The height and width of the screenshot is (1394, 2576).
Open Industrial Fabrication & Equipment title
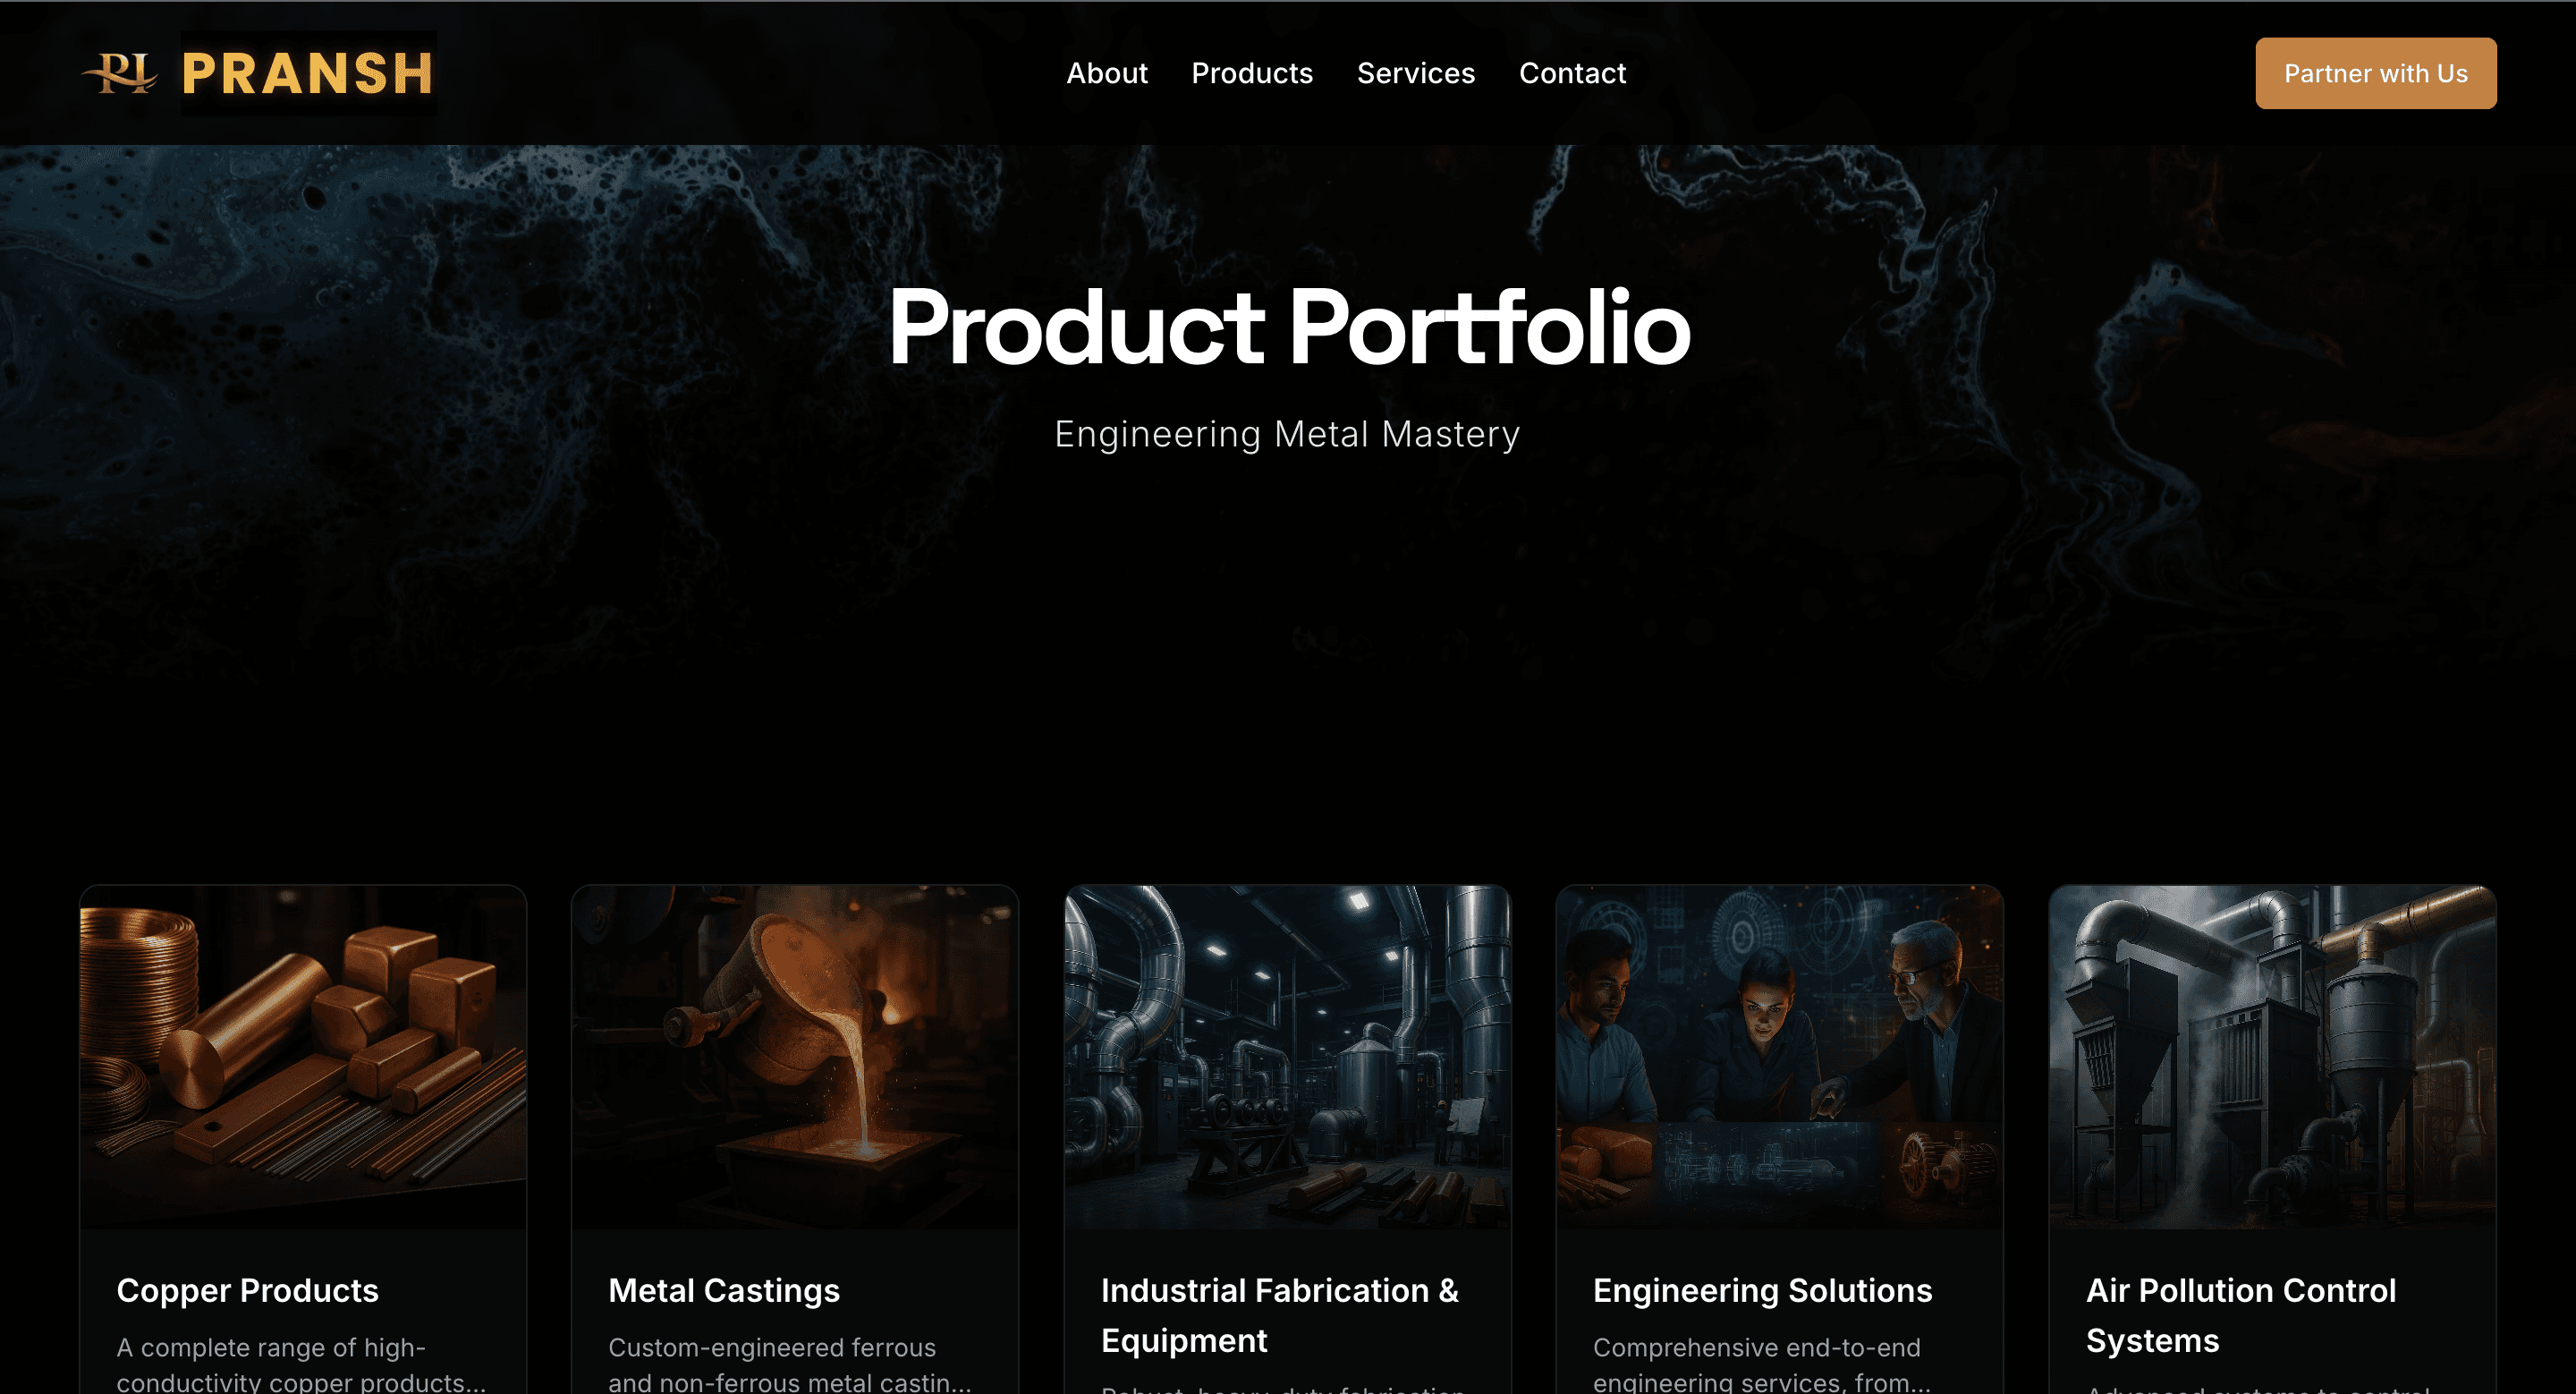coord(1279,1315)
